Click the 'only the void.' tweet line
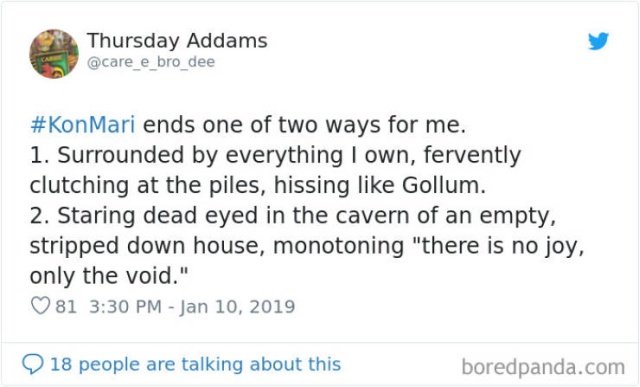Screen dimensions: 640x387 click(x=109, y=276)
